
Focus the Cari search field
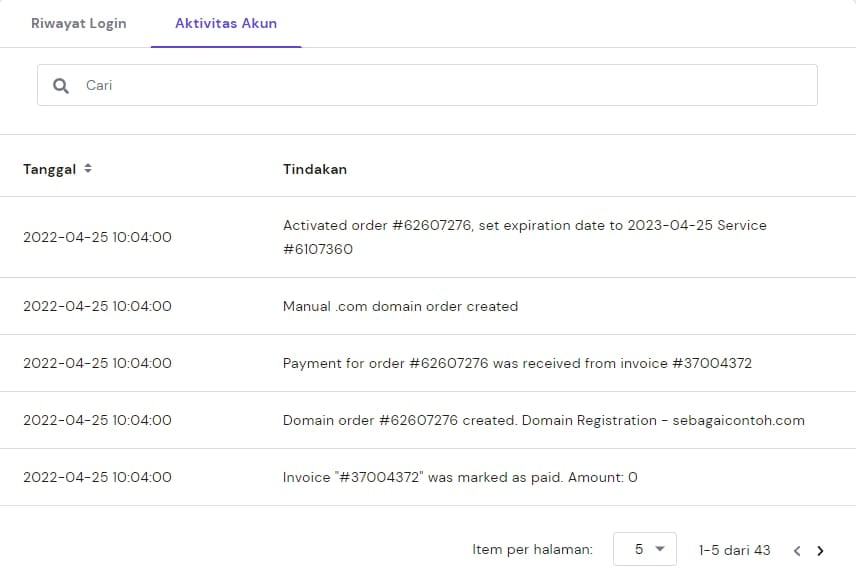440,86
